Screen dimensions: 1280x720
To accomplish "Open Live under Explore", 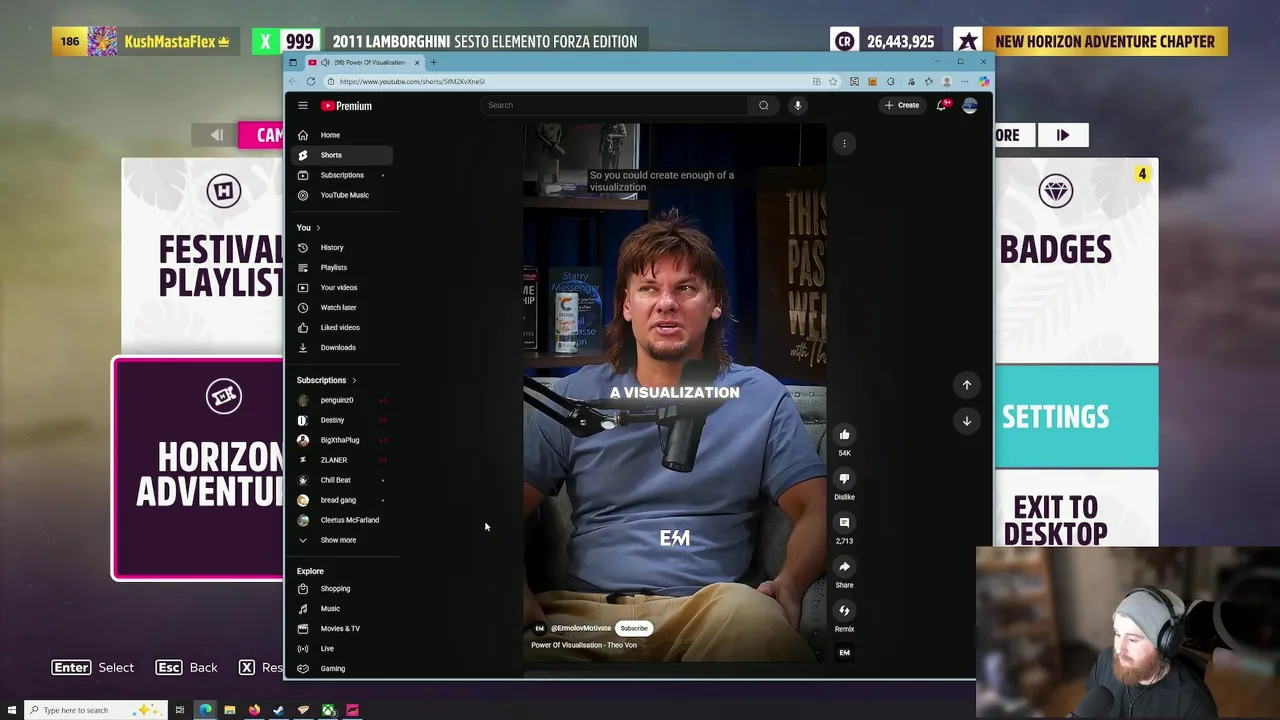I will 342,648.
